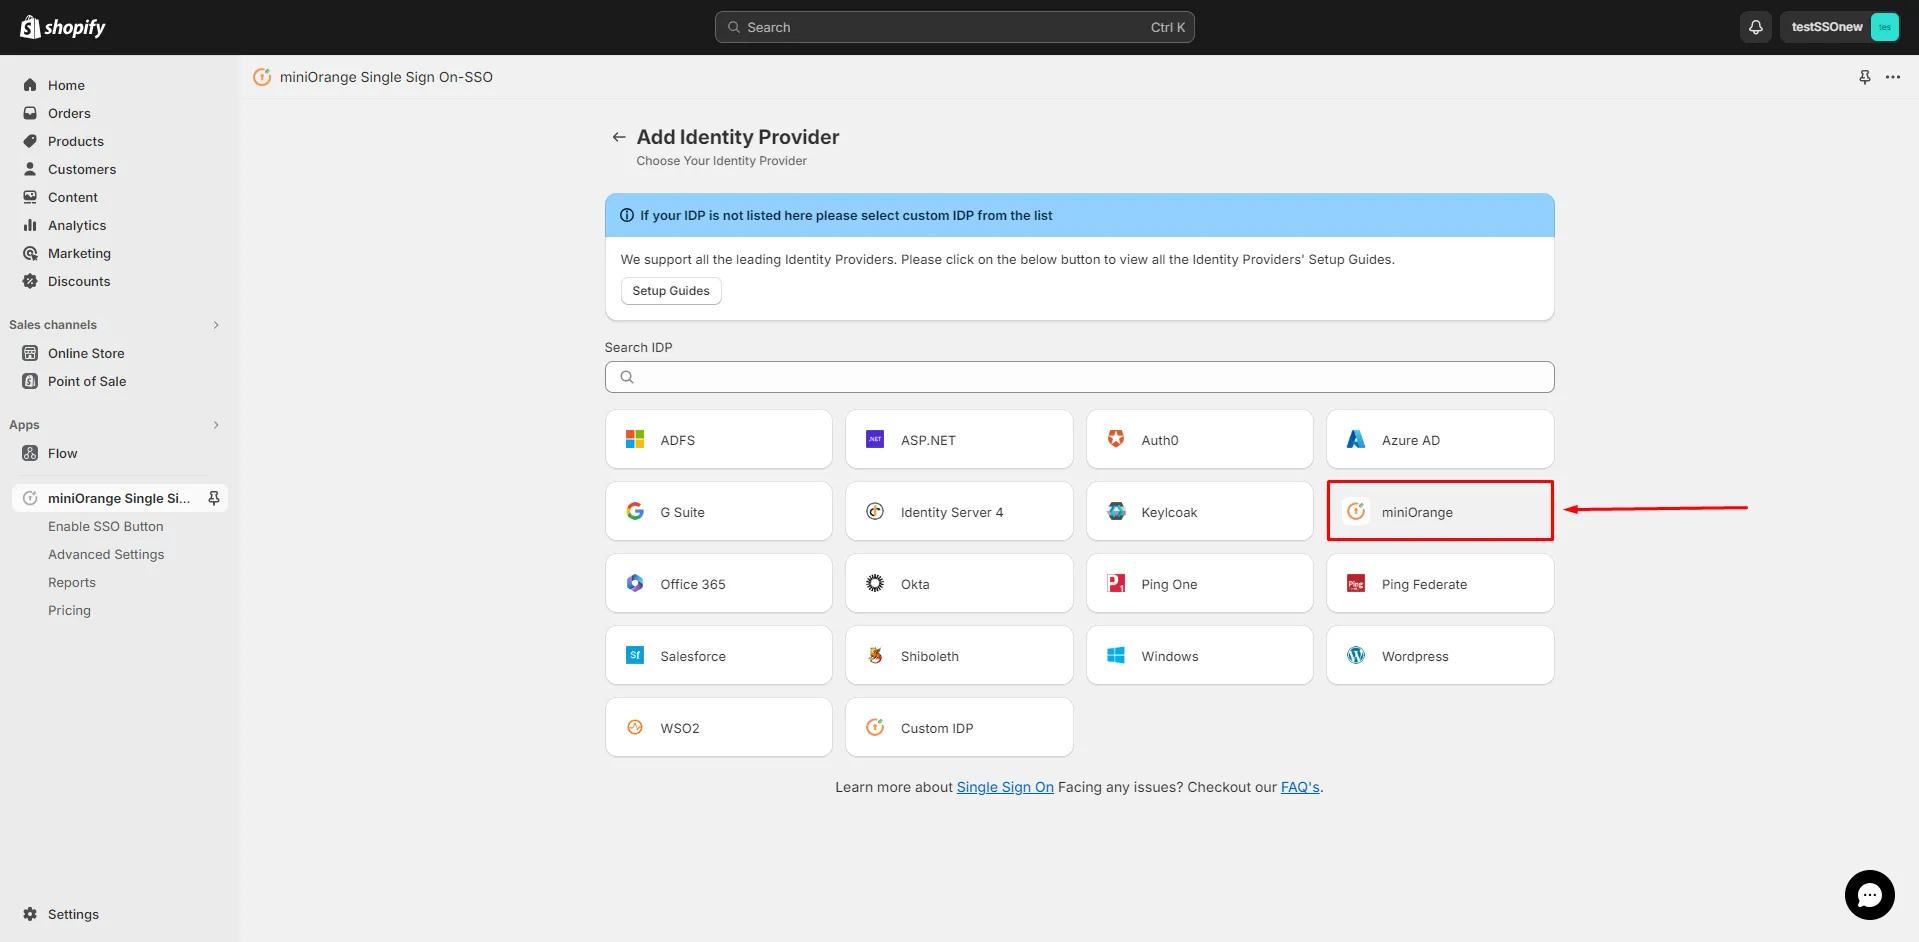Click the pin icon in app header
Screen dimensions: 1919x942
1865,77
